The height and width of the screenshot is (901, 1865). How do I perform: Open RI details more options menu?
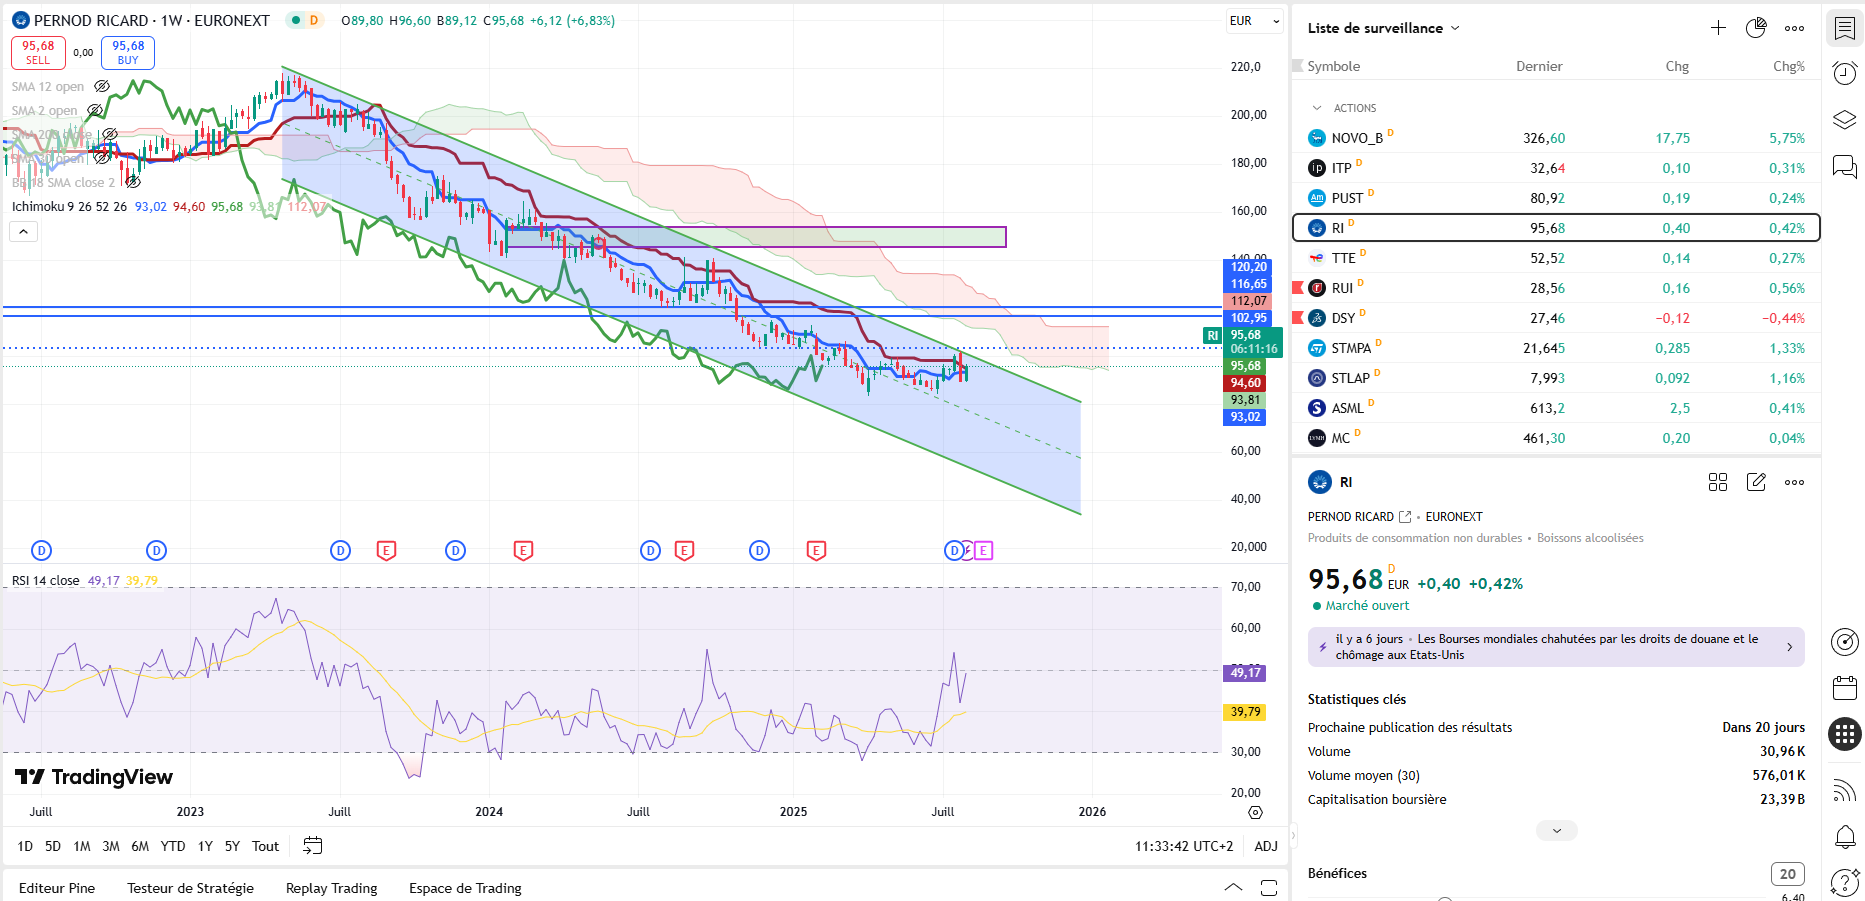coord(1795,482)
